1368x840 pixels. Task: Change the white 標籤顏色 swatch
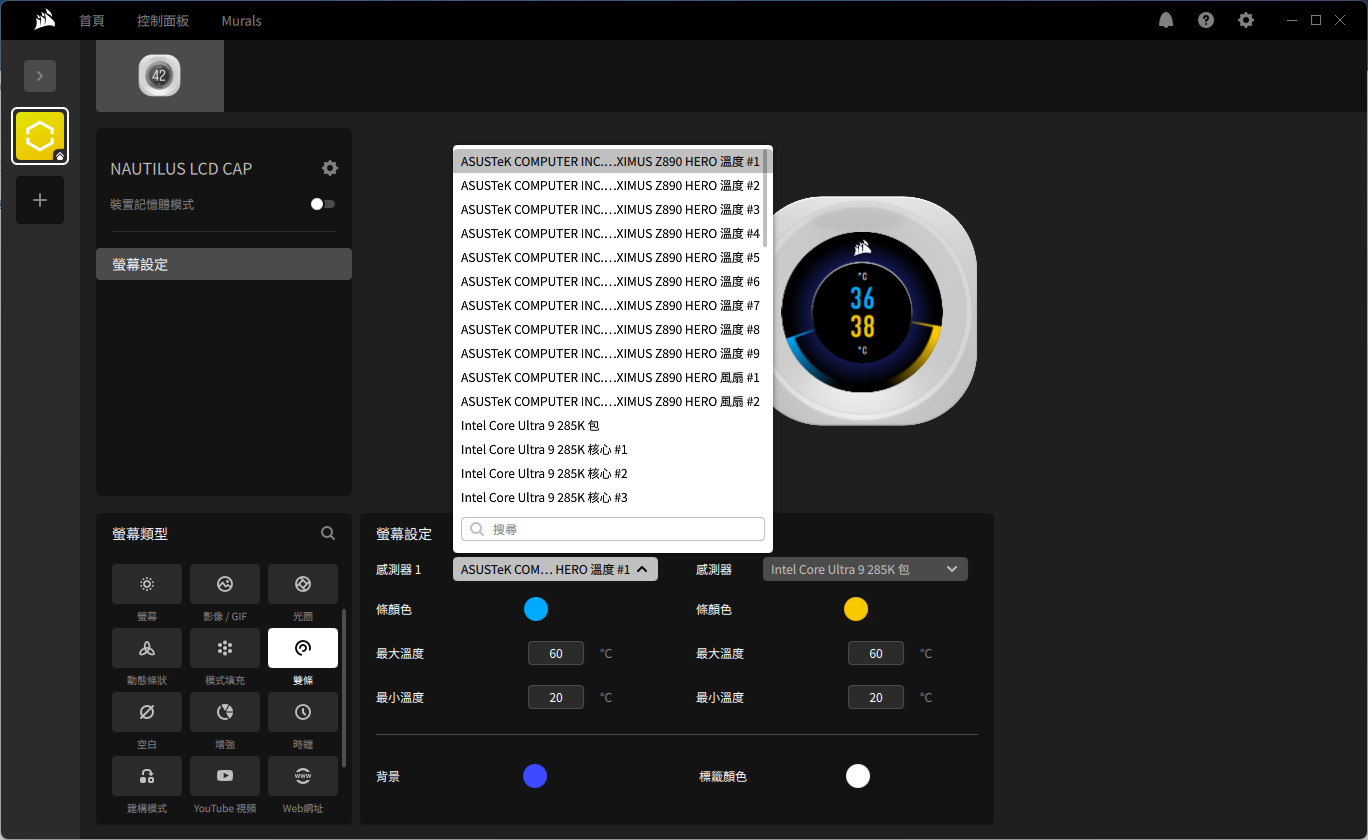click(x=857, y=776)
